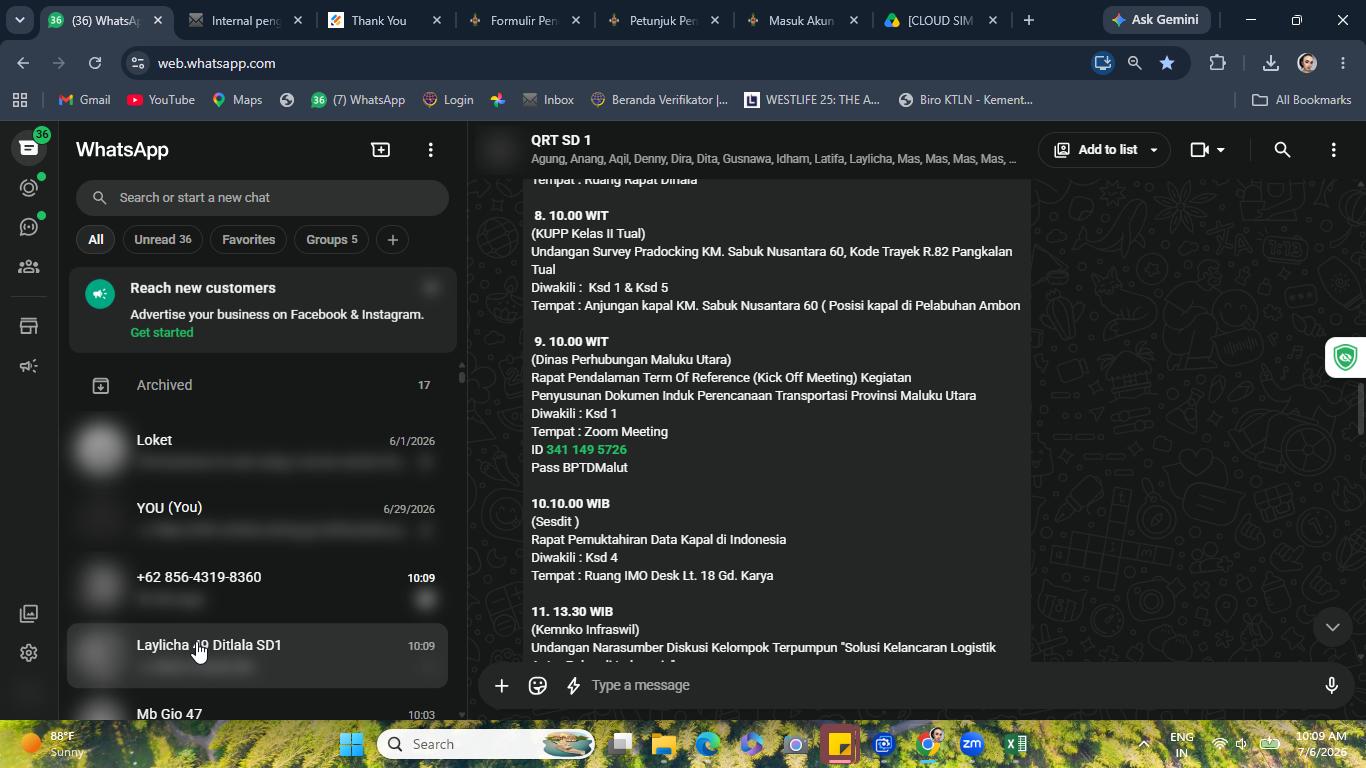This screenshot has width=1366, height=768.
Task: Open the QRT SD 1 chat options menu
Action: point(1333,149)
